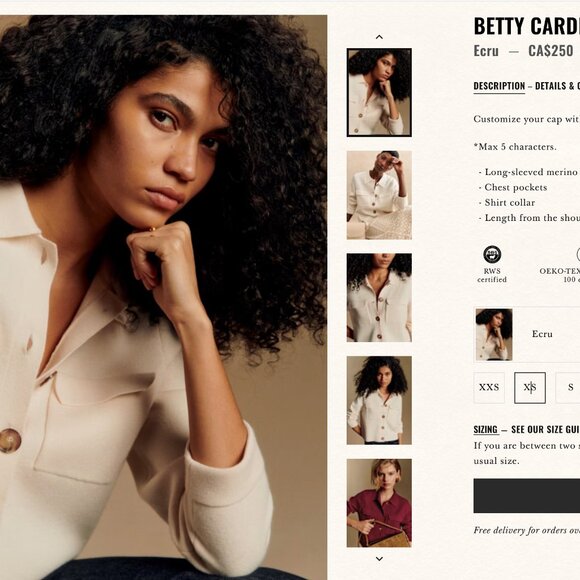Click the black add-to-cart button

pyautogui.click(x=527, y=496)
